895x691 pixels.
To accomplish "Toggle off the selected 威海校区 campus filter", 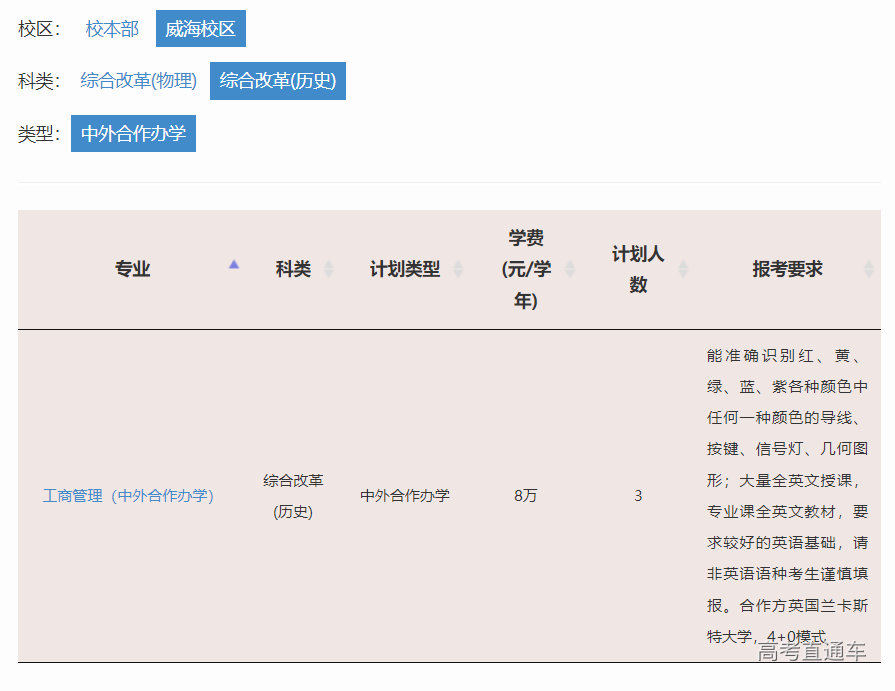I will tap(199, 28).
